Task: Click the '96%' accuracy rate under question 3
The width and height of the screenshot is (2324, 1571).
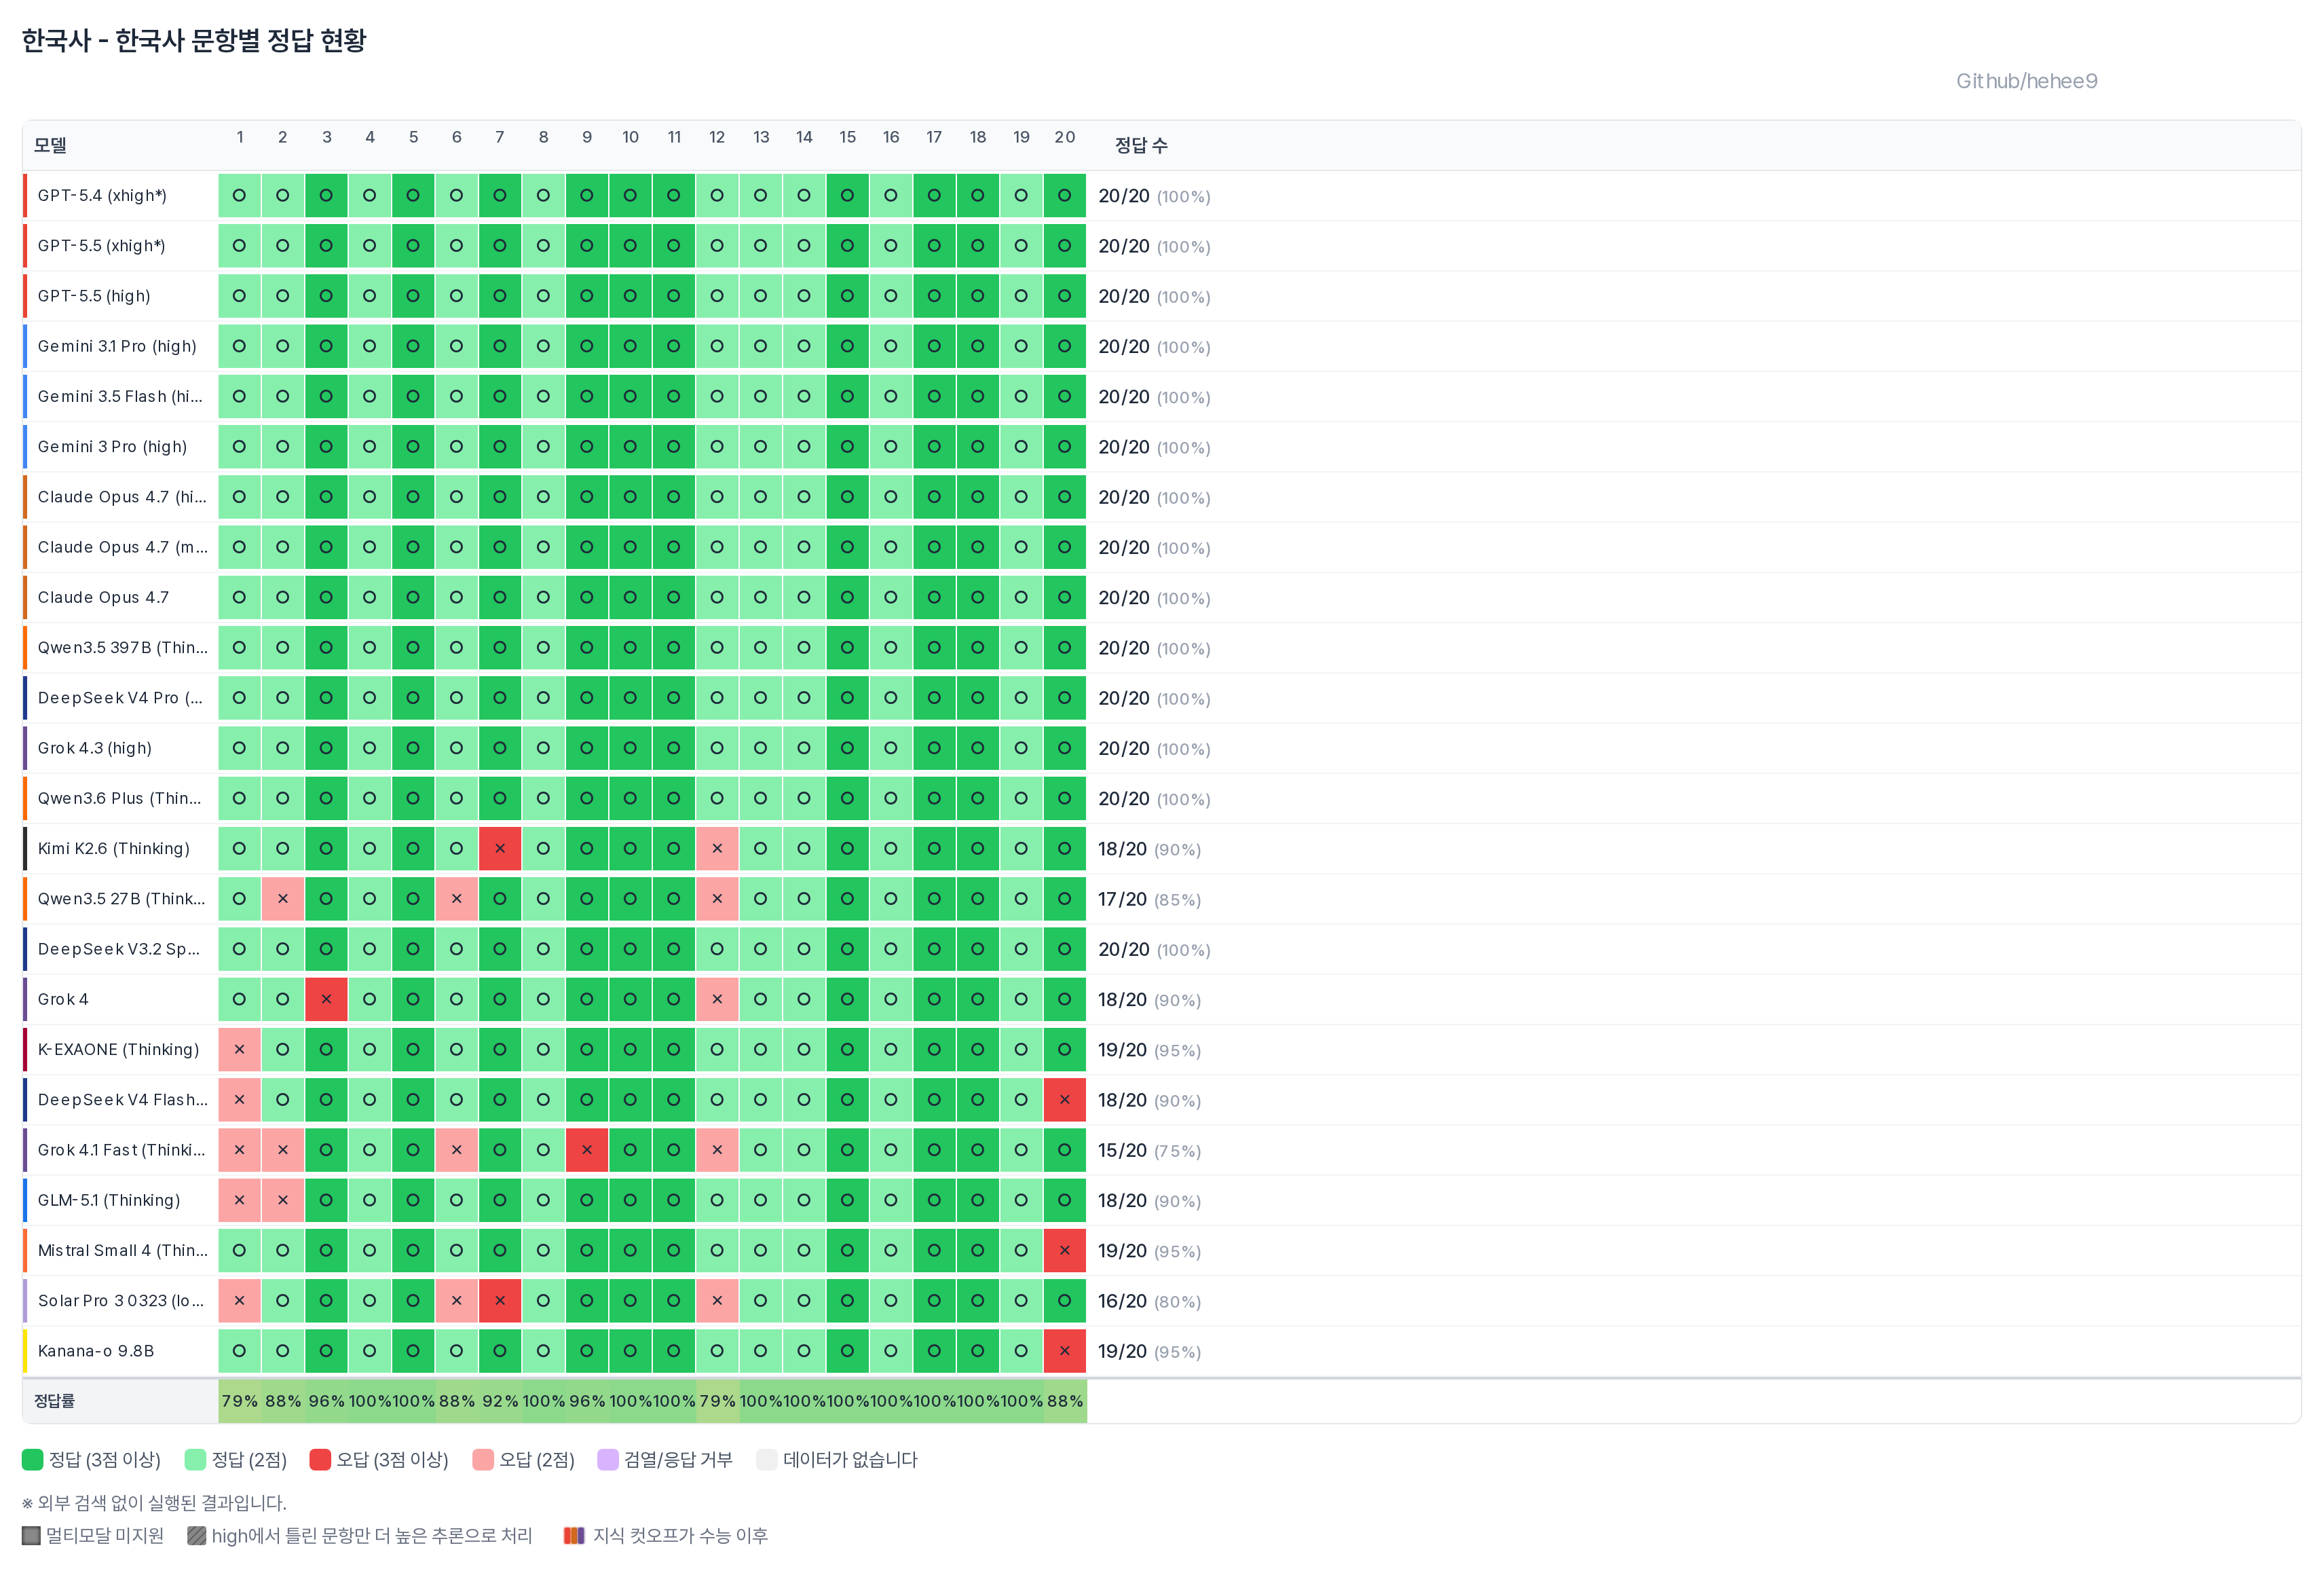Action: tap(326, 1401)
